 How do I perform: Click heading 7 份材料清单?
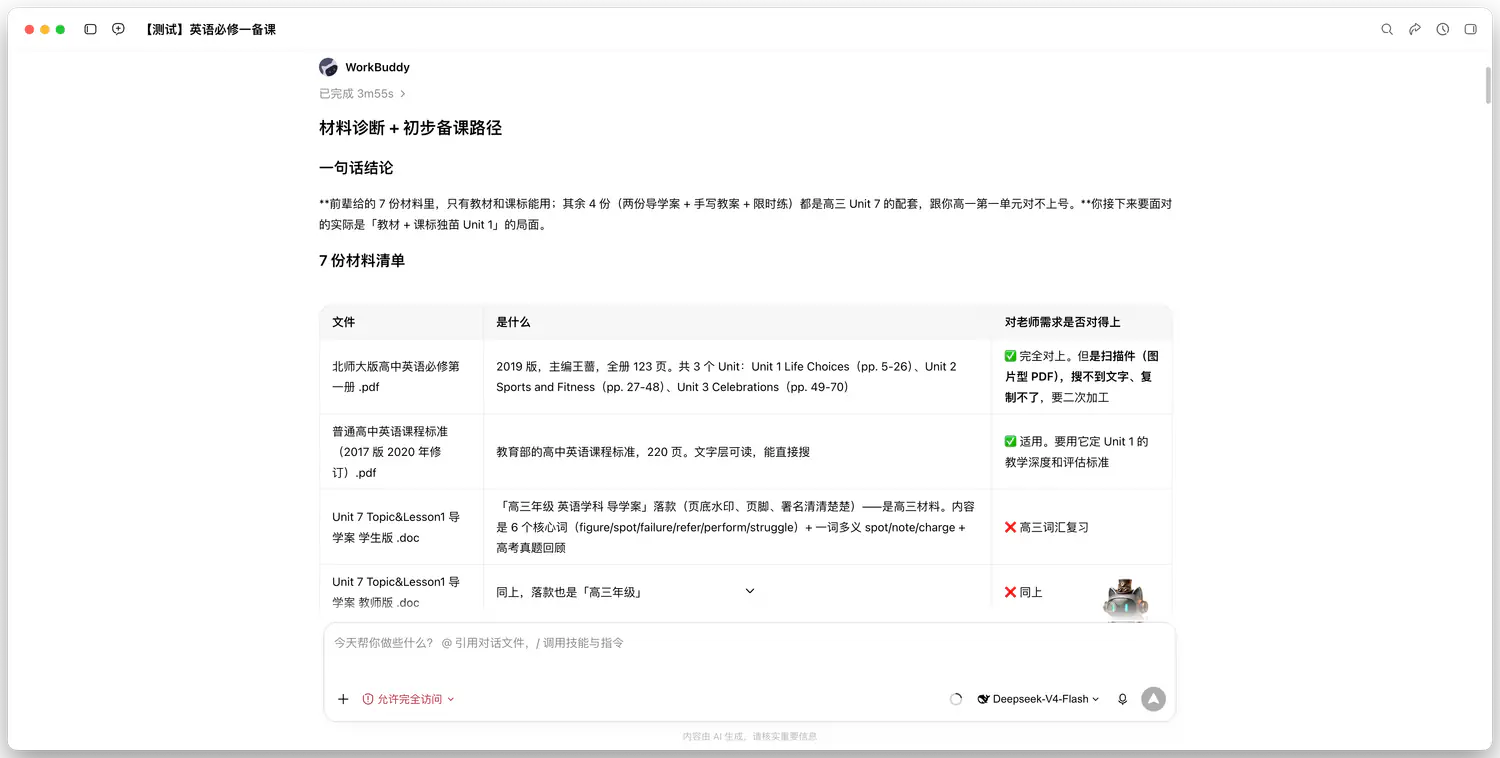(x=362, y=261)
